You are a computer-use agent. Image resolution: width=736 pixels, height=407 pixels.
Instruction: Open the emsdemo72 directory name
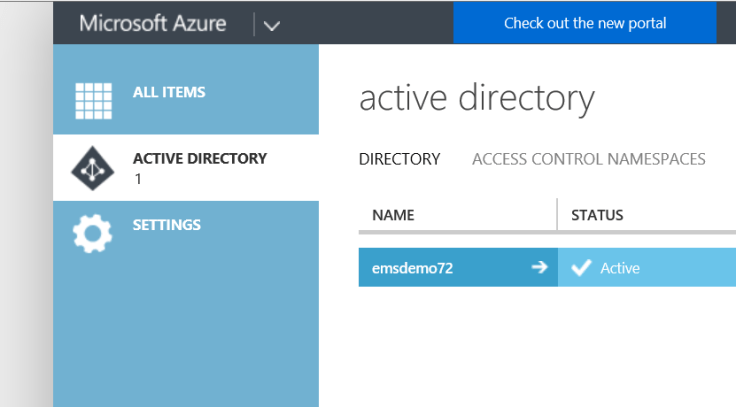[412, 268]
